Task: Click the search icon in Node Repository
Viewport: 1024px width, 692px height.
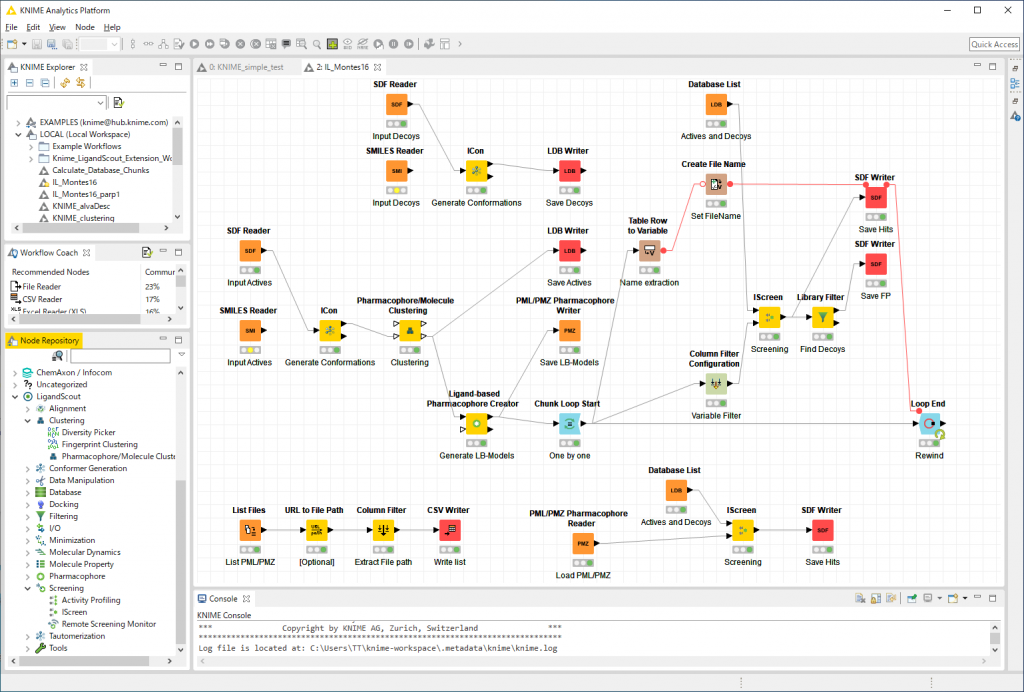Action: [x=57, y=356]
